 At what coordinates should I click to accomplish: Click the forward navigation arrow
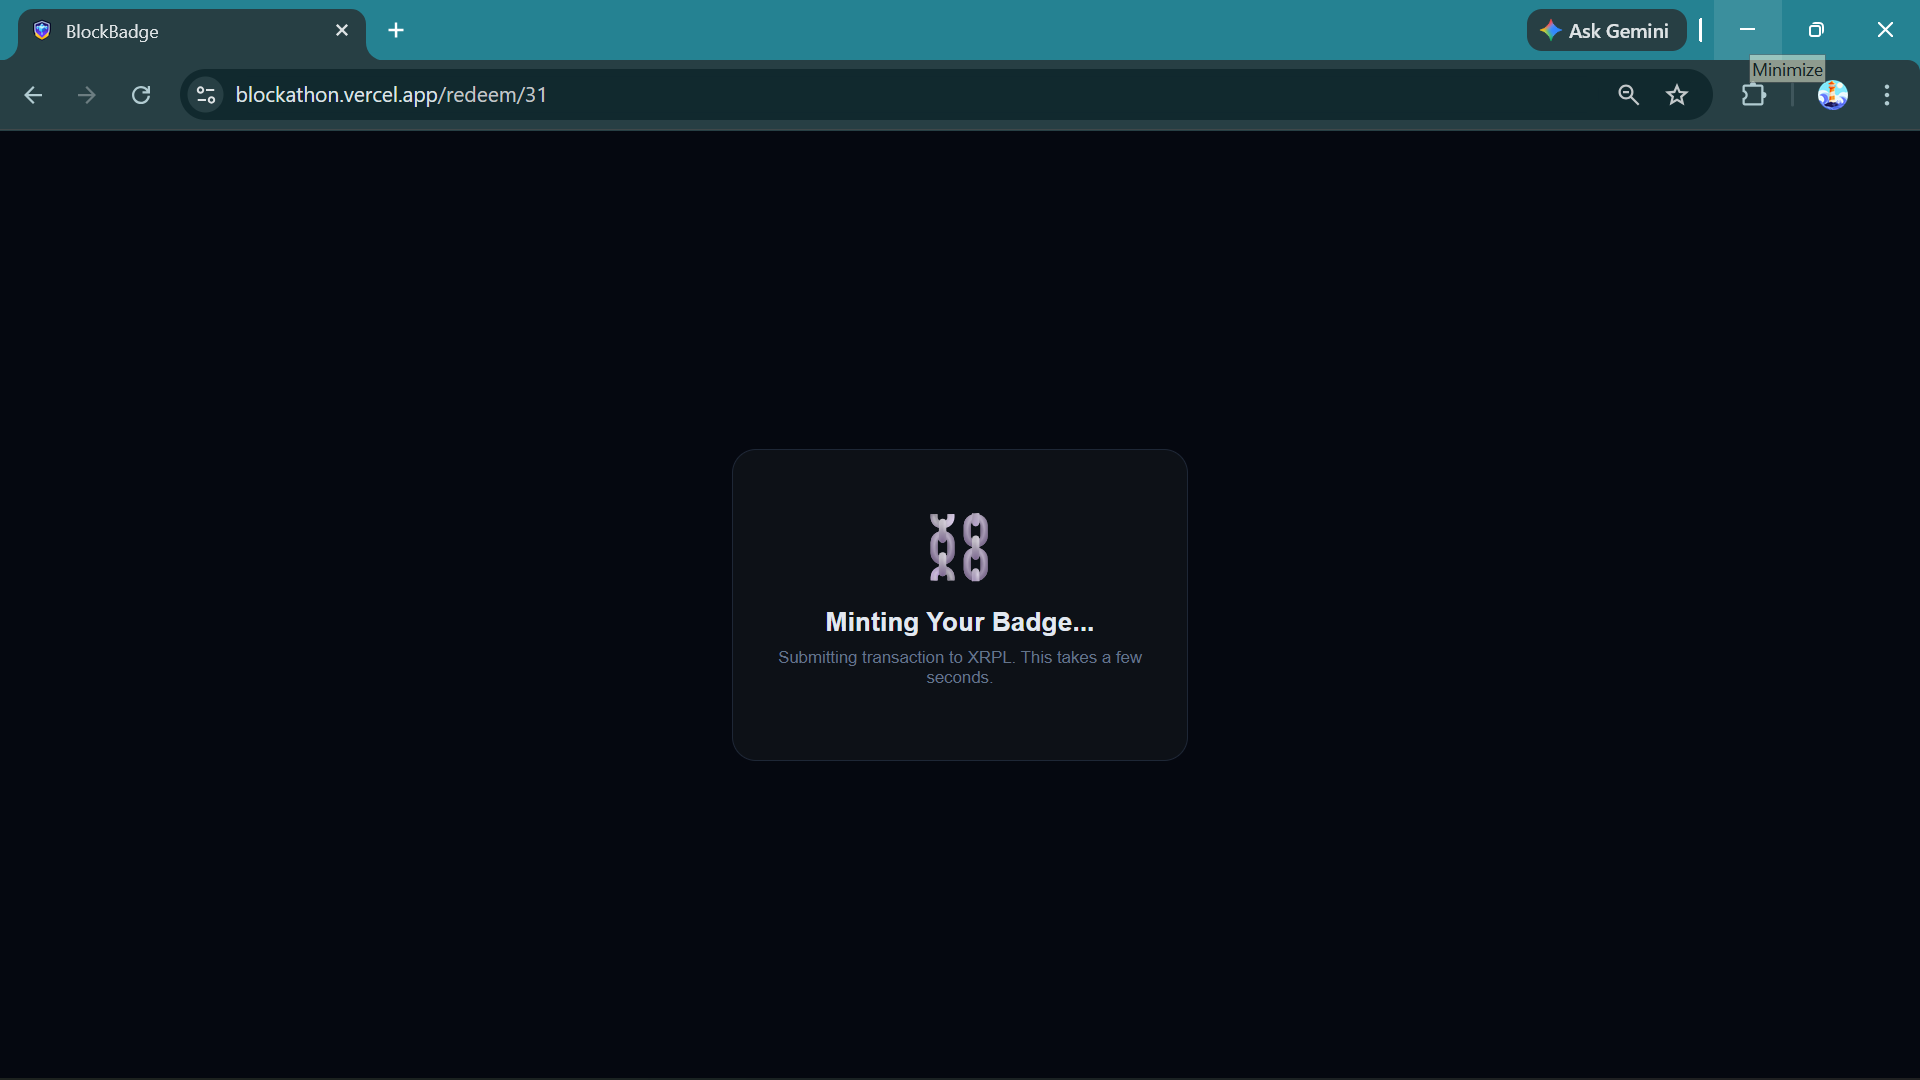[87, 95]
